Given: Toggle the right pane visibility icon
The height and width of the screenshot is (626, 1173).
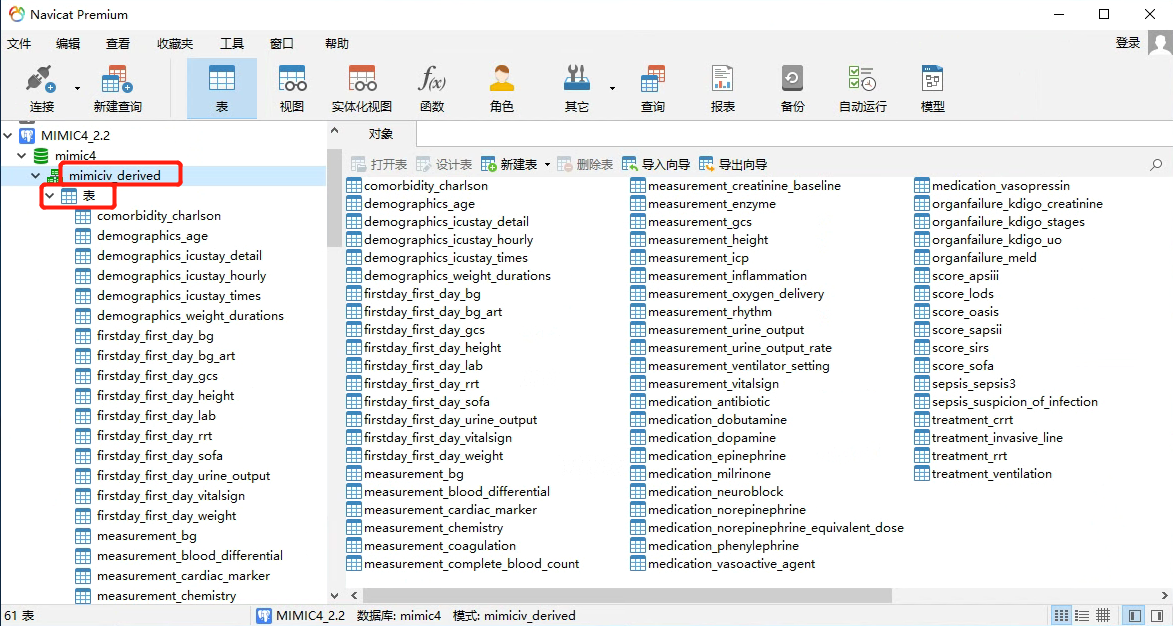Looking at the screenshot, I should pos(1157,616).
